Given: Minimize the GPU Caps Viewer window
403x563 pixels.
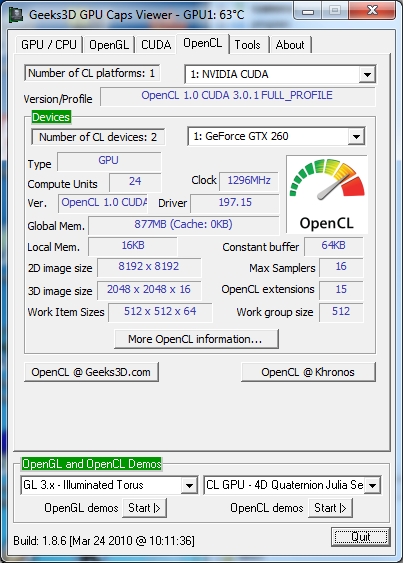Looking at the screenshot, I should (307, 11).
